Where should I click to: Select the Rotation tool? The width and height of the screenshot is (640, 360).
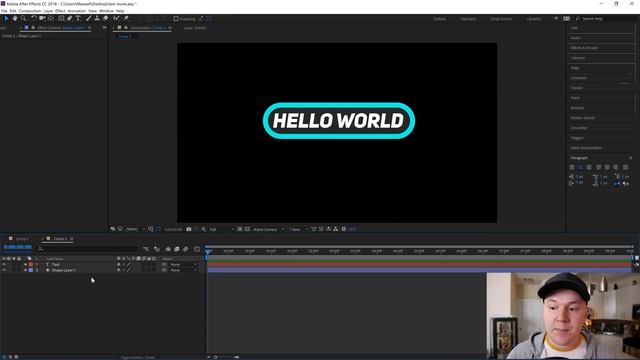coord(34,18)
